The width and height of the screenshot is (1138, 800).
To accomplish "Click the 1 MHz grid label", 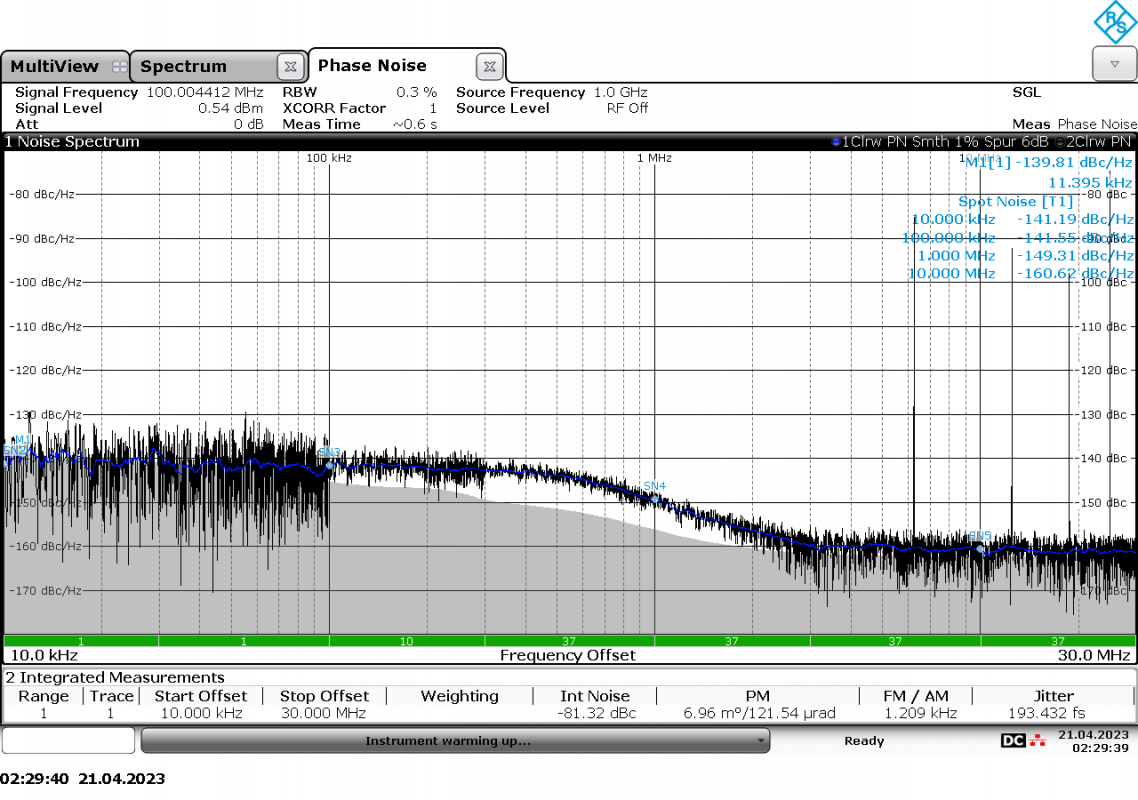I will click(655, 158).
